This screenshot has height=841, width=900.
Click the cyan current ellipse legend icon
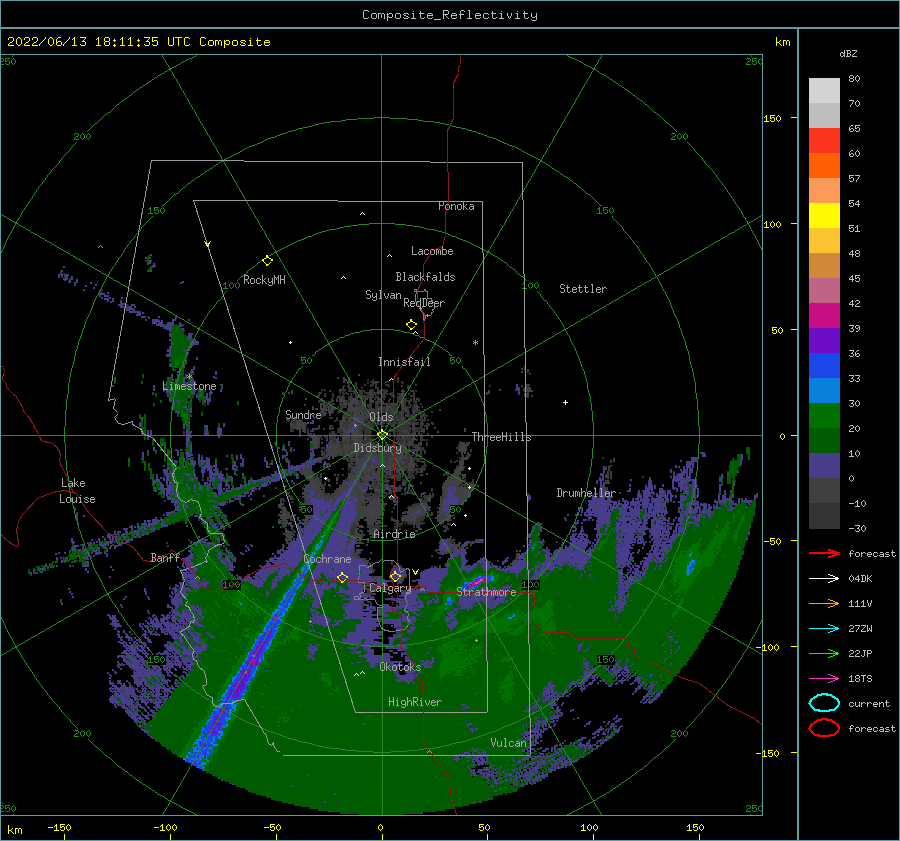point(824,703)
